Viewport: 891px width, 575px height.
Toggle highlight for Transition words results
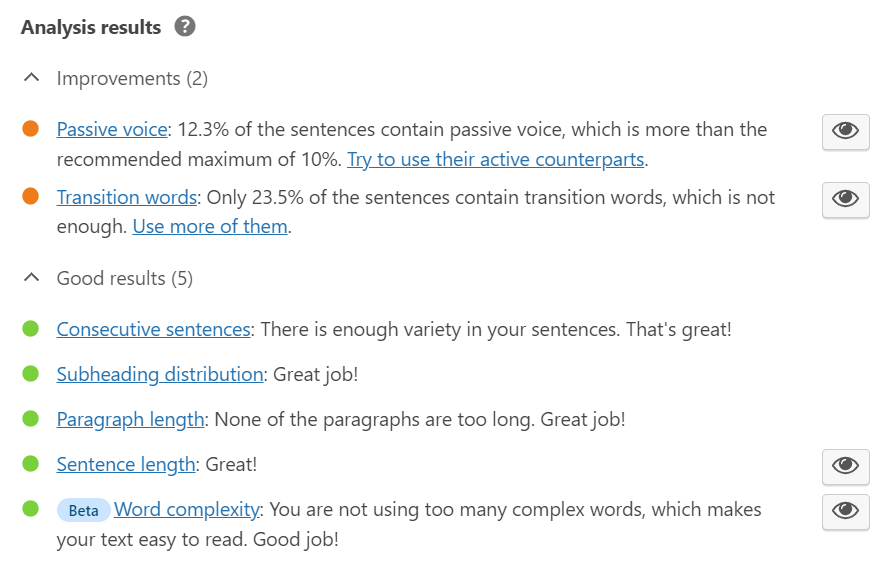tap(845, 199)
